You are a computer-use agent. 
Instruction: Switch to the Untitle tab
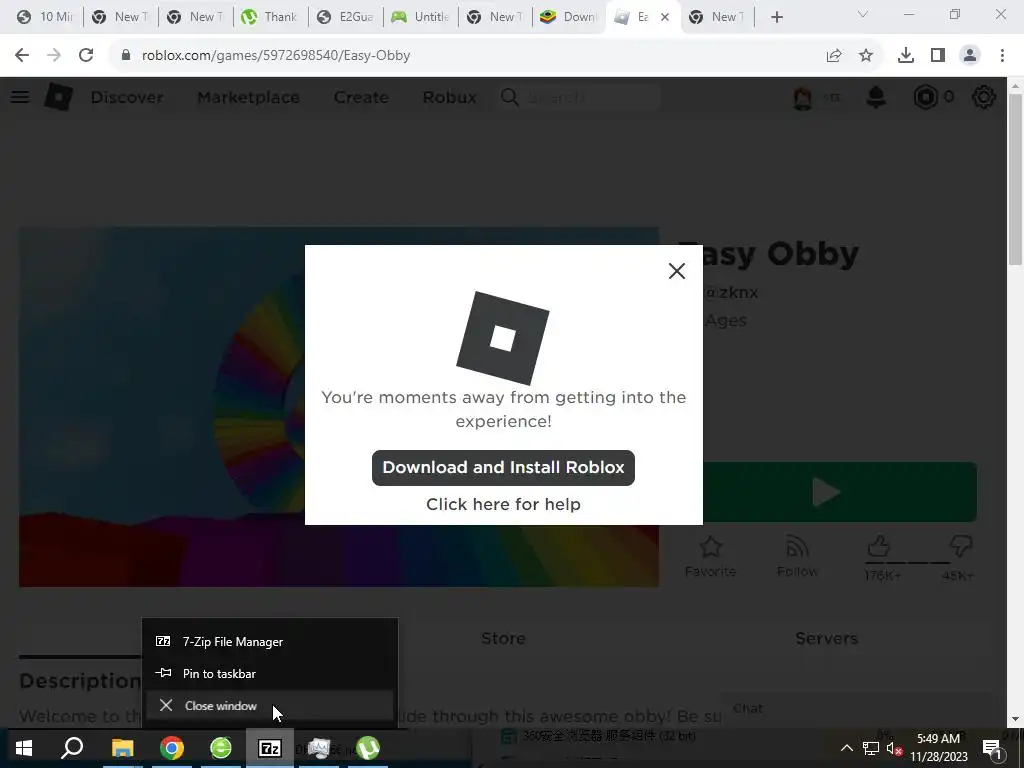coord(419,17)
